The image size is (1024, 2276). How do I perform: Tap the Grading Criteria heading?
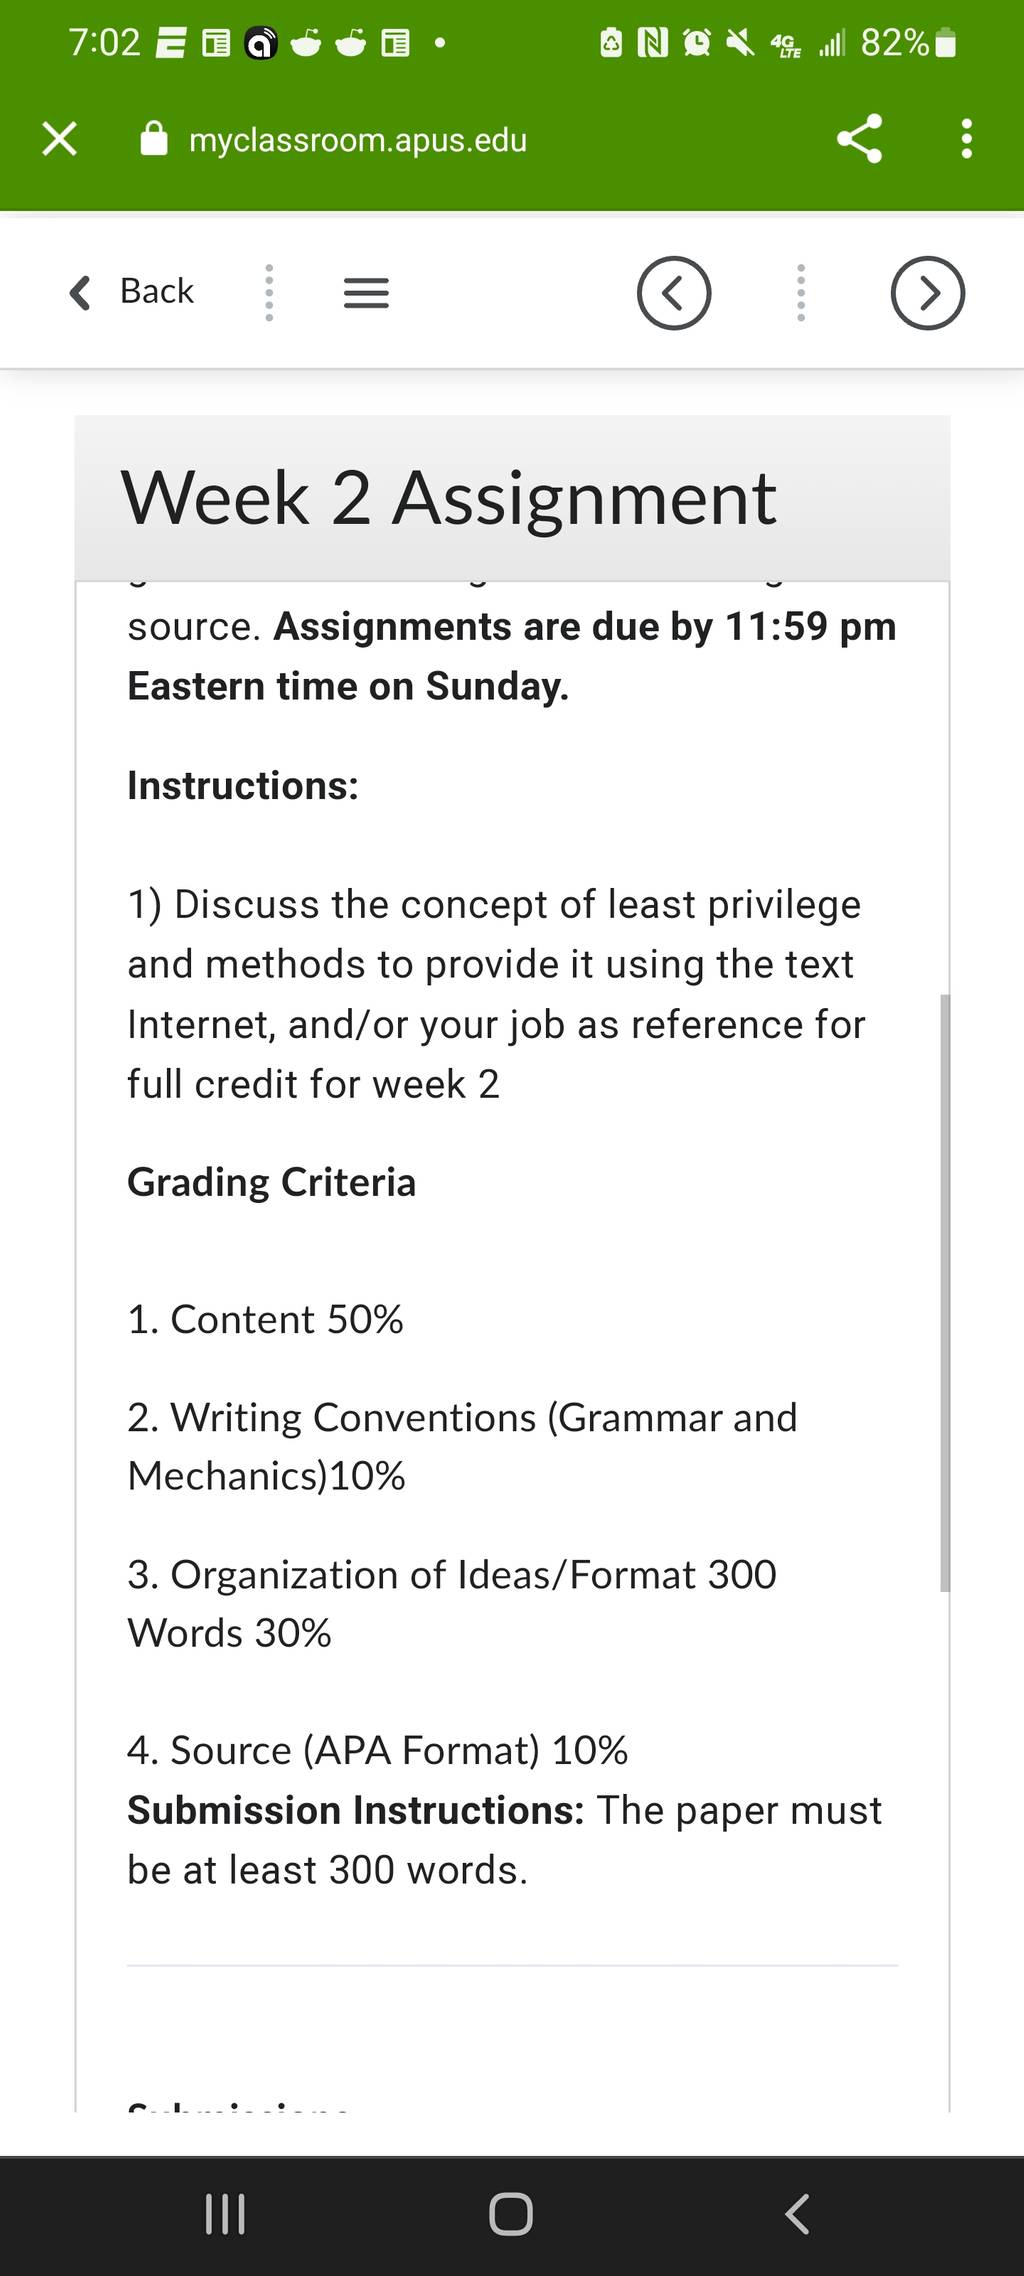point(271,1182)
